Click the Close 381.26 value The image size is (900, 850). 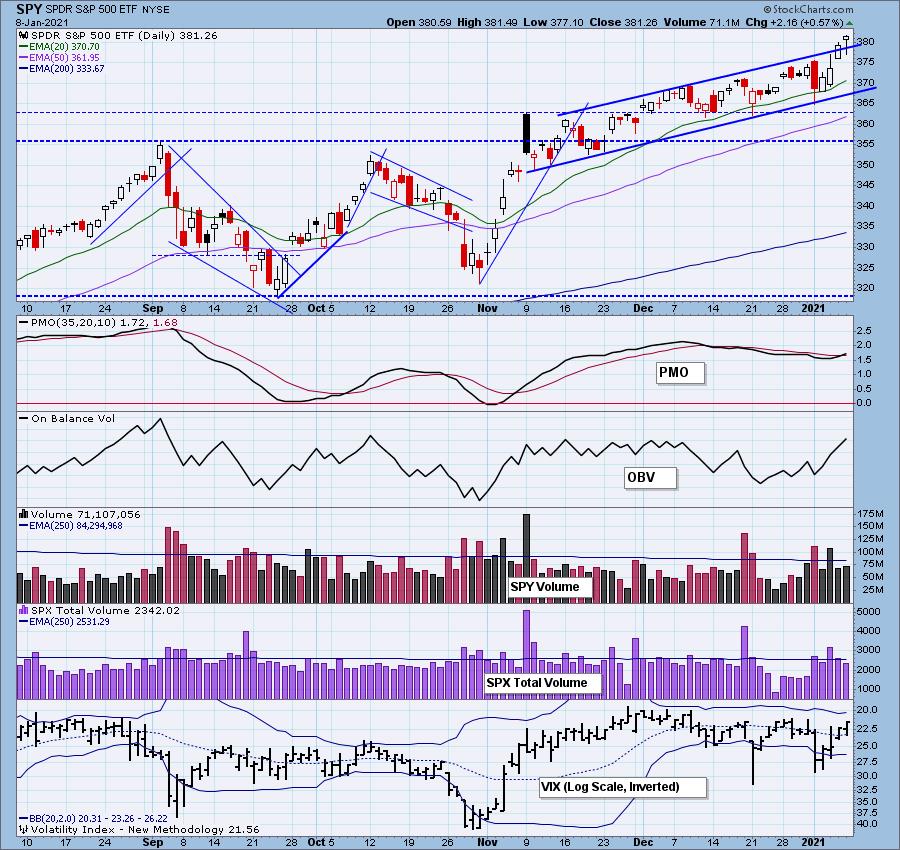pos(624,22)
